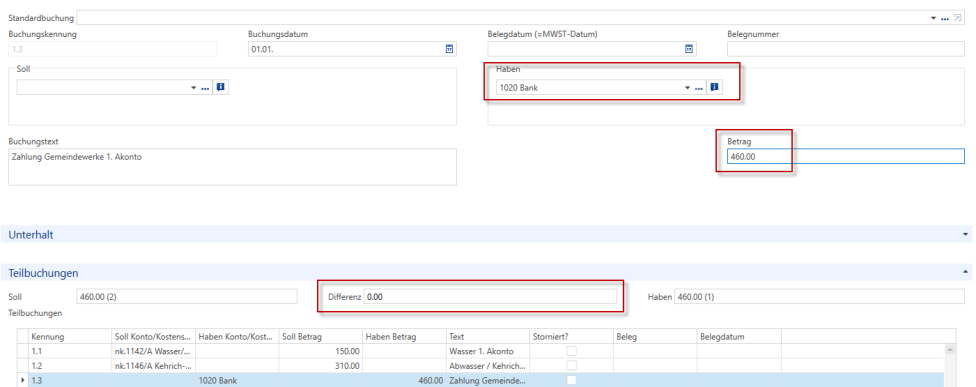Click the nk.1146/A Kehrich account cell
The height and width of the screenshot is (387, 976).
(154, 365)
